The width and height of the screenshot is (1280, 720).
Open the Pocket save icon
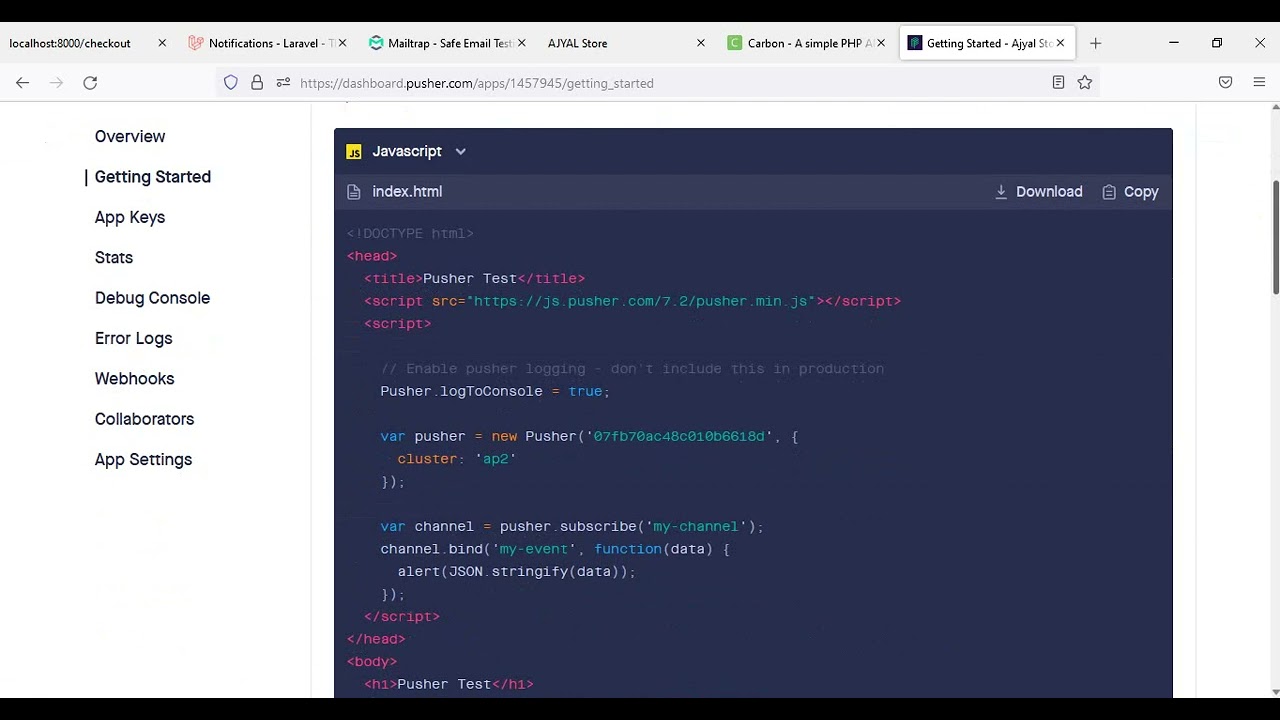[x=1225, y=83]
